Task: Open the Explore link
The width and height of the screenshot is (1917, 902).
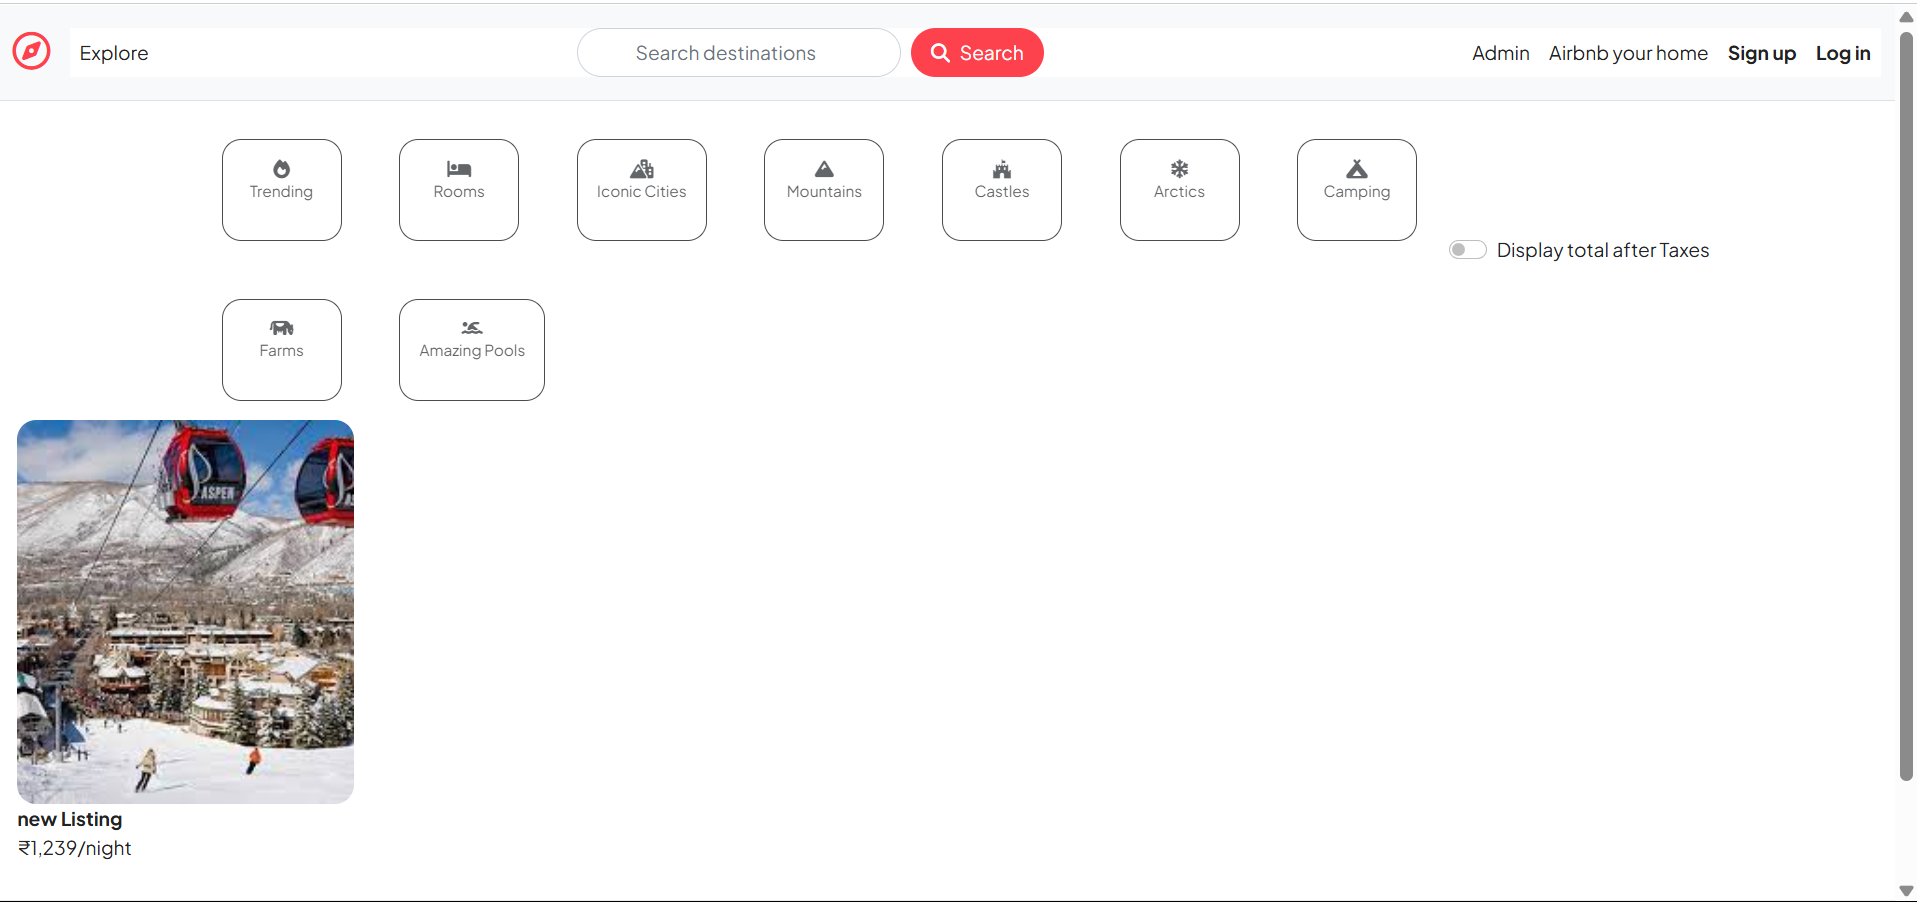Action: tap(114, 53)
